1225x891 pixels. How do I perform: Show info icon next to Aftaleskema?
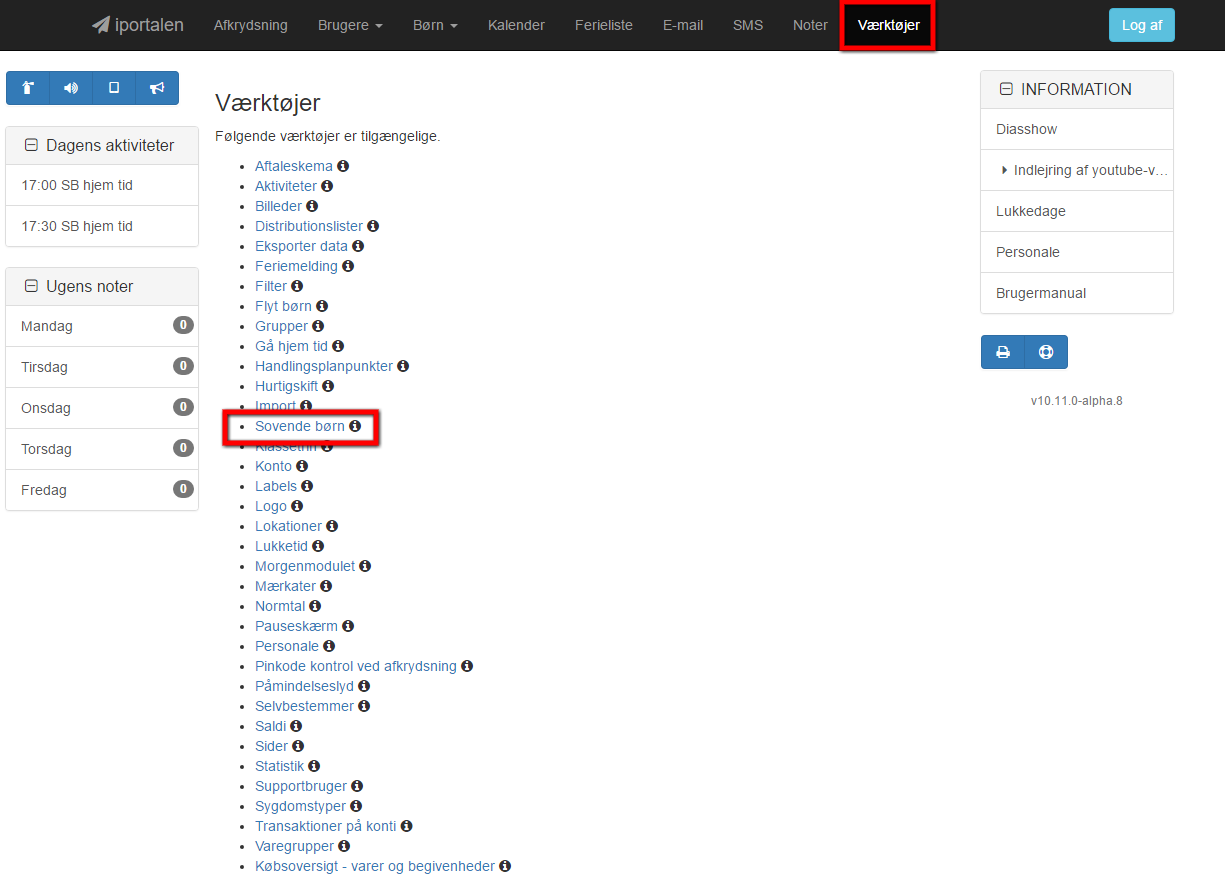click(x=343, y=166)
